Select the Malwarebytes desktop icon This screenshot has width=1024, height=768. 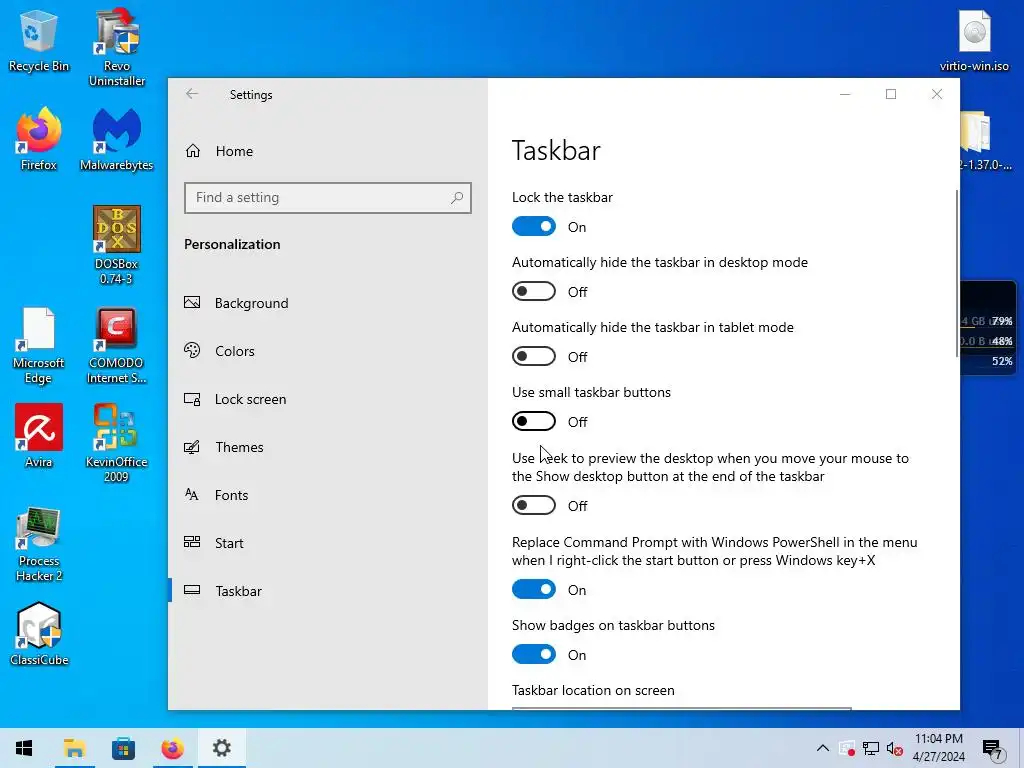[117, 138]
